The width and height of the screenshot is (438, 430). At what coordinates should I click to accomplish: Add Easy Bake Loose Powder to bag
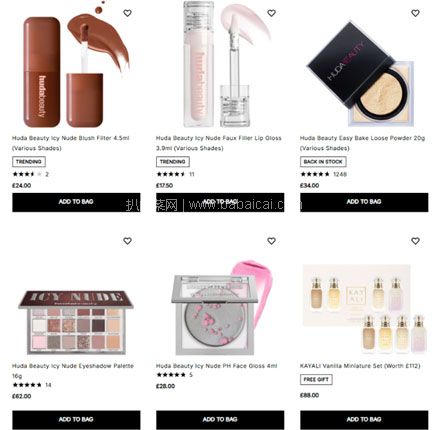364,202
